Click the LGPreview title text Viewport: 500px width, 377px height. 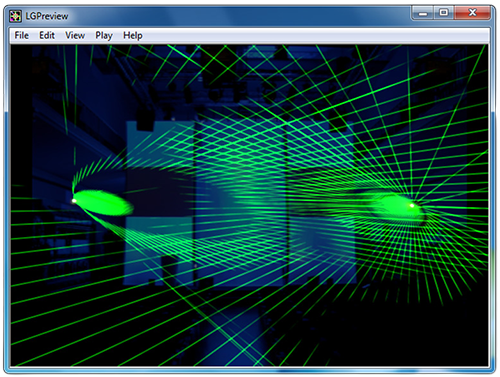(x=47, y=16)
